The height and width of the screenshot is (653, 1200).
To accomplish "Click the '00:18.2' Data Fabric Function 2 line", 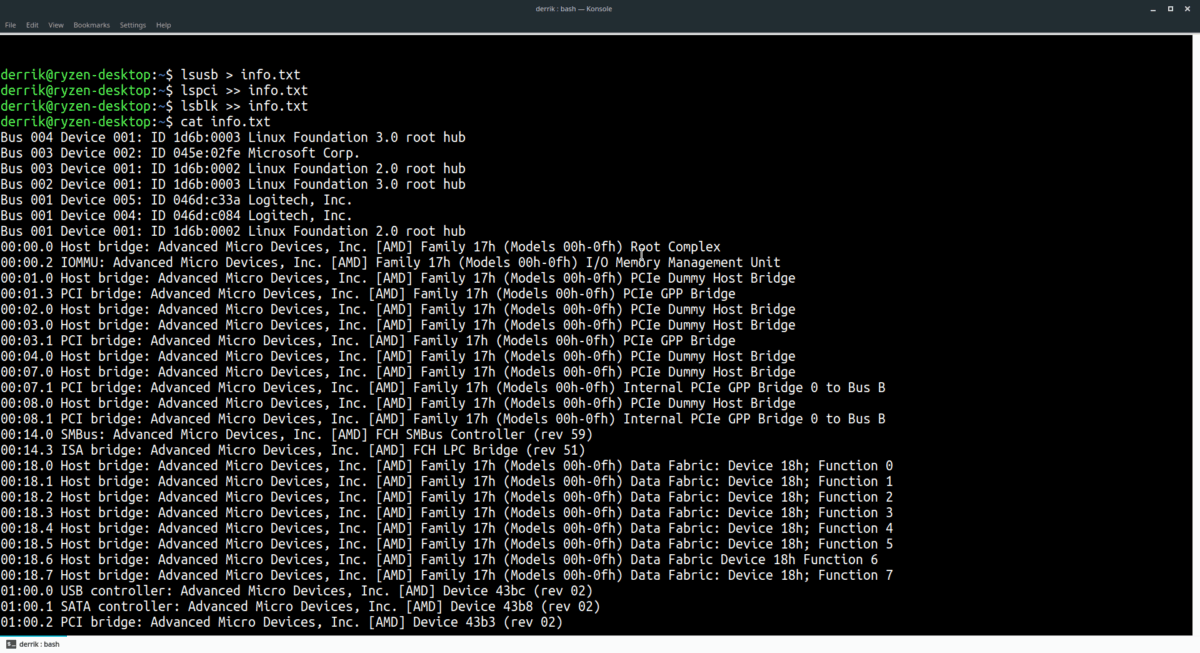I will (447, 498).
